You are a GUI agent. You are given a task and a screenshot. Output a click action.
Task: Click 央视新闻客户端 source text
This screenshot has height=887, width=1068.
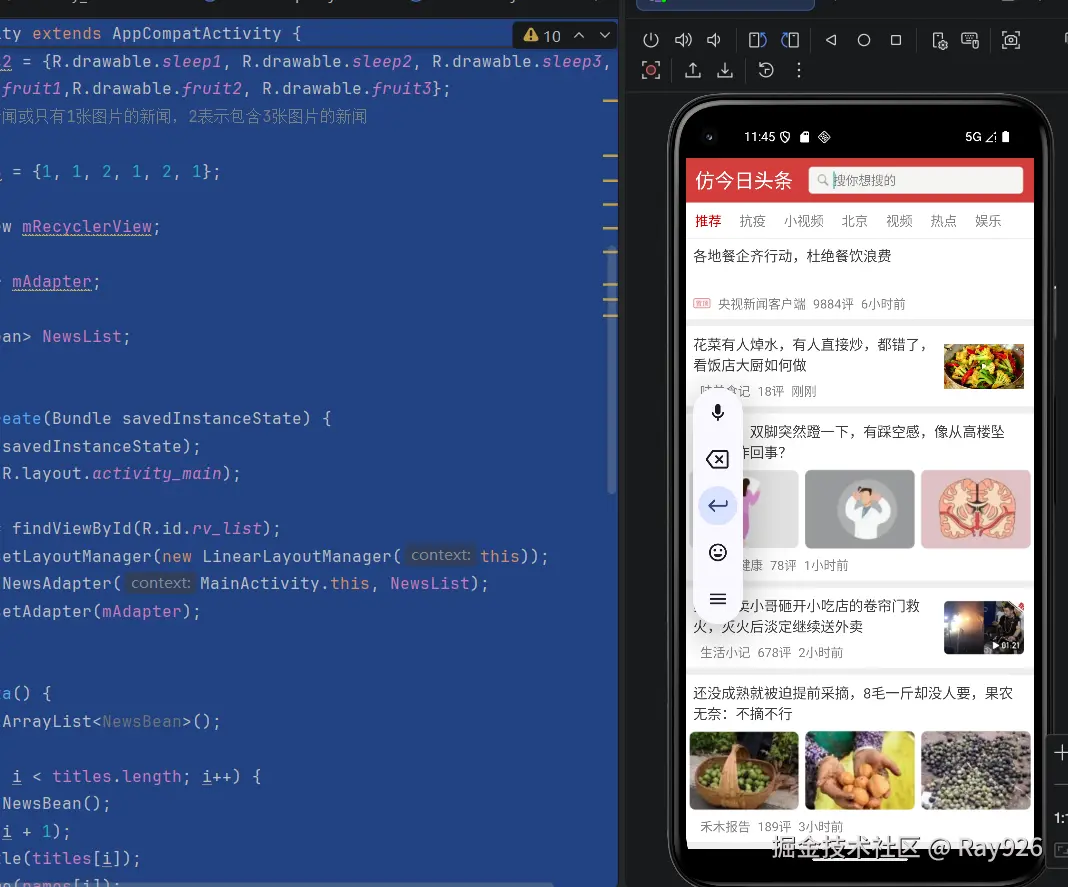click(x=761, y=304)
